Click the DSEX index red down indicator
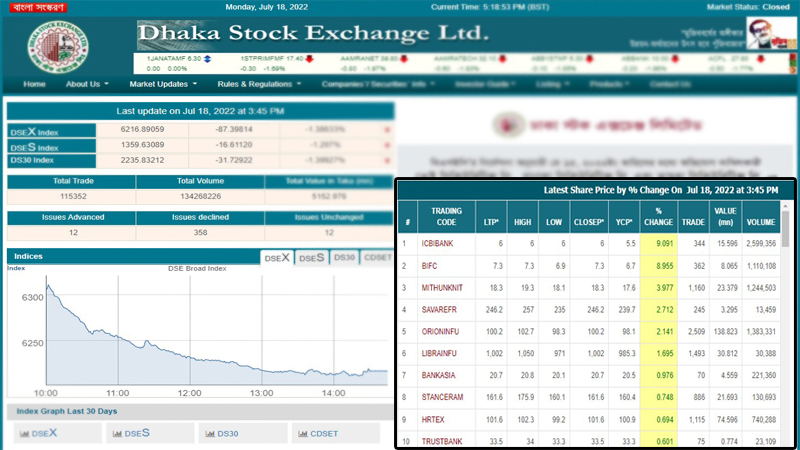The height and width of the screenshot is (450, 800). [386, 130]
